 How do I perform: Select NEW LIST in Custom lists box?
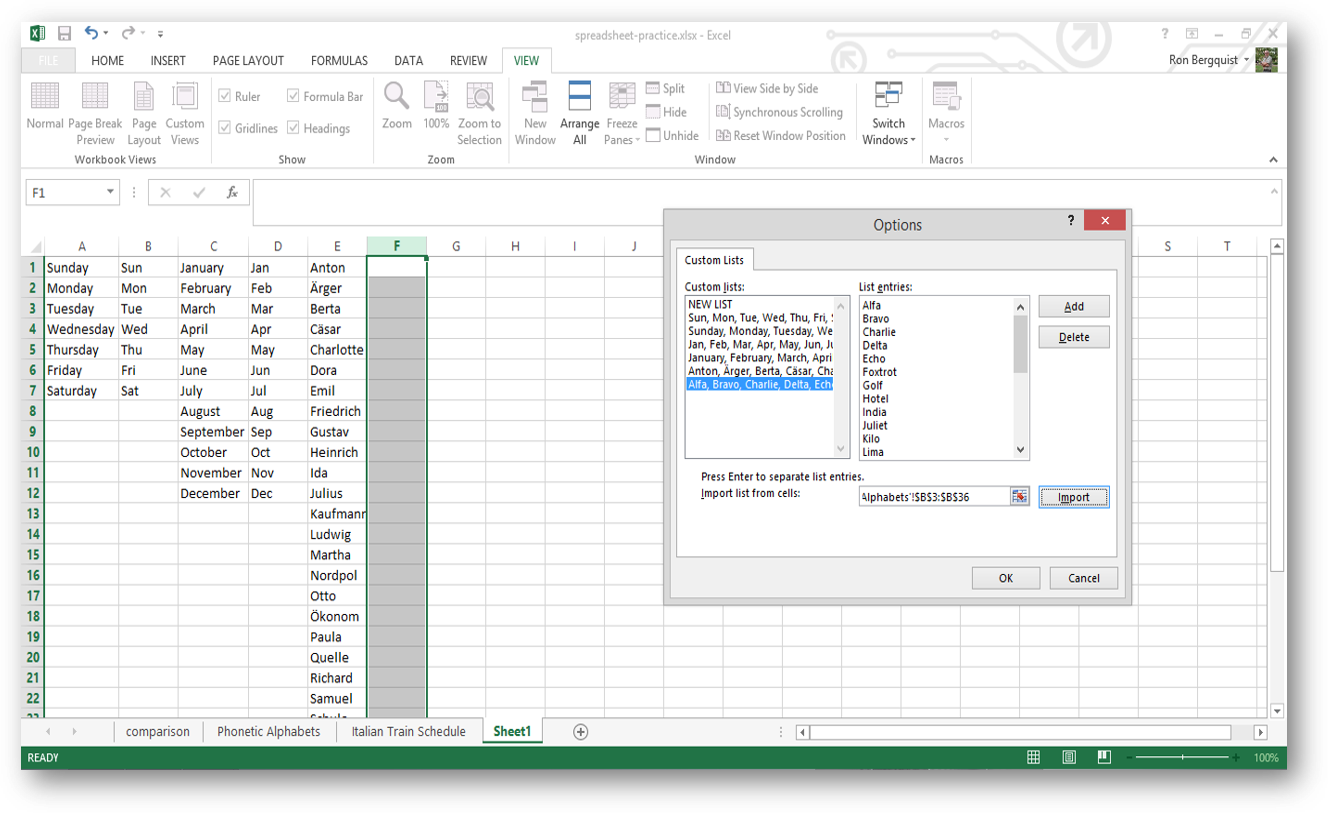tap(710, 305)
